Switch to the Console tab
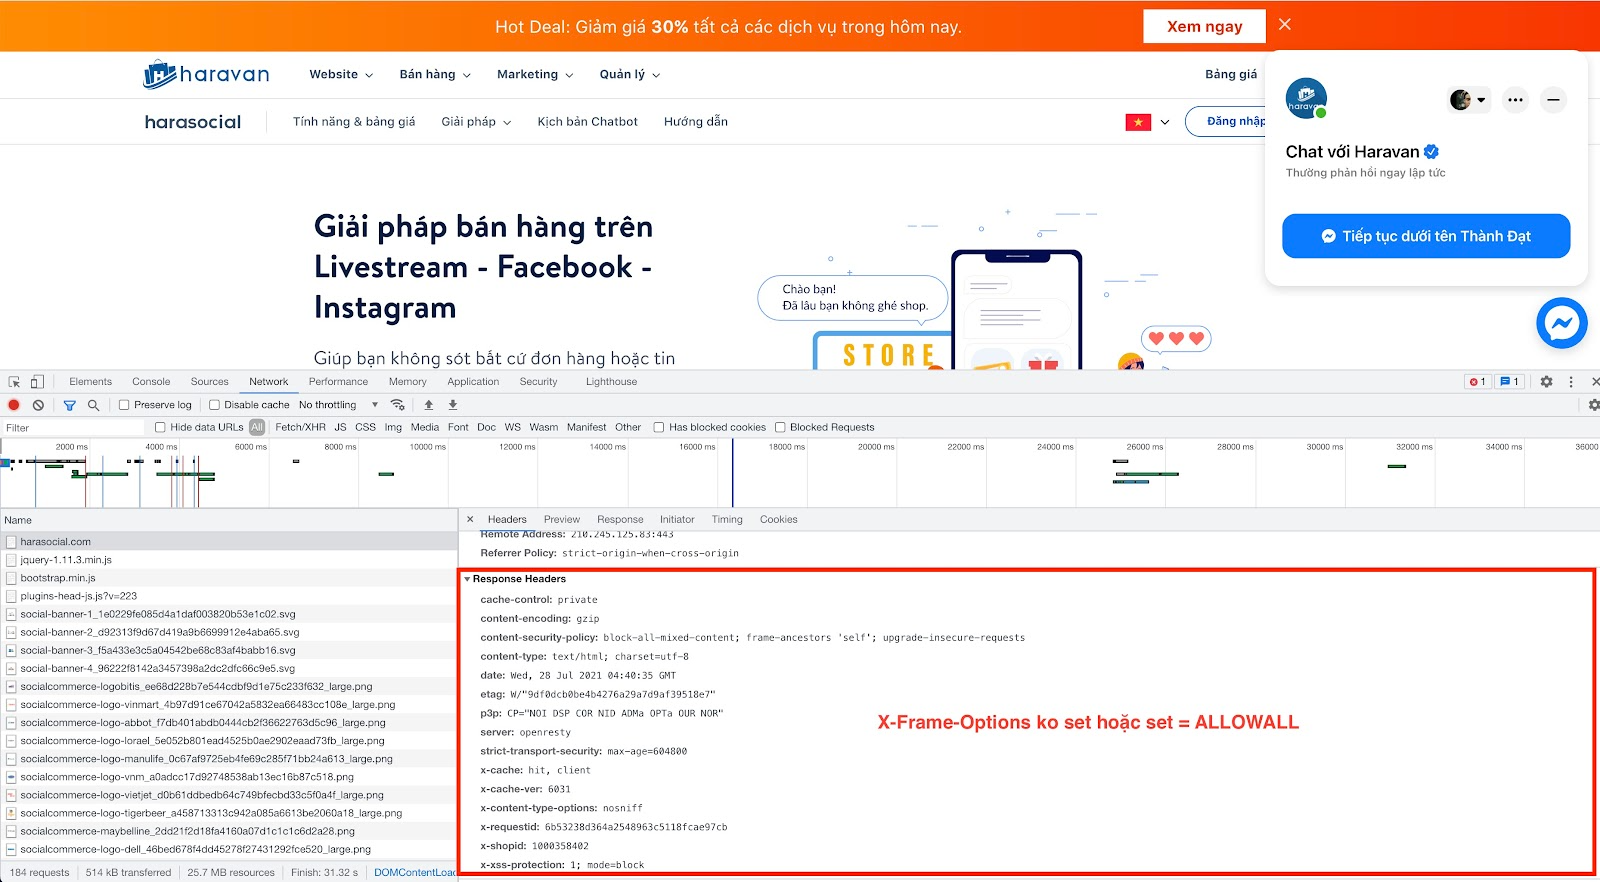This screenshot has height=882, width=1600. coord(151,382)
